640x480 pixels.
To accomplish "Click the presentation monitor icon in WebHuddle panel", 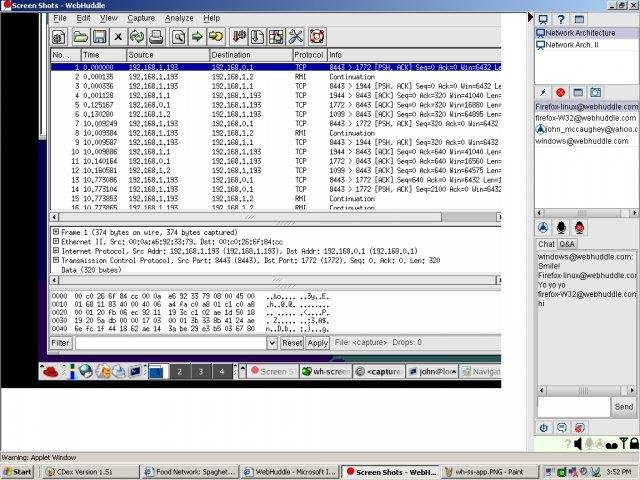I will tap(543, 19).
